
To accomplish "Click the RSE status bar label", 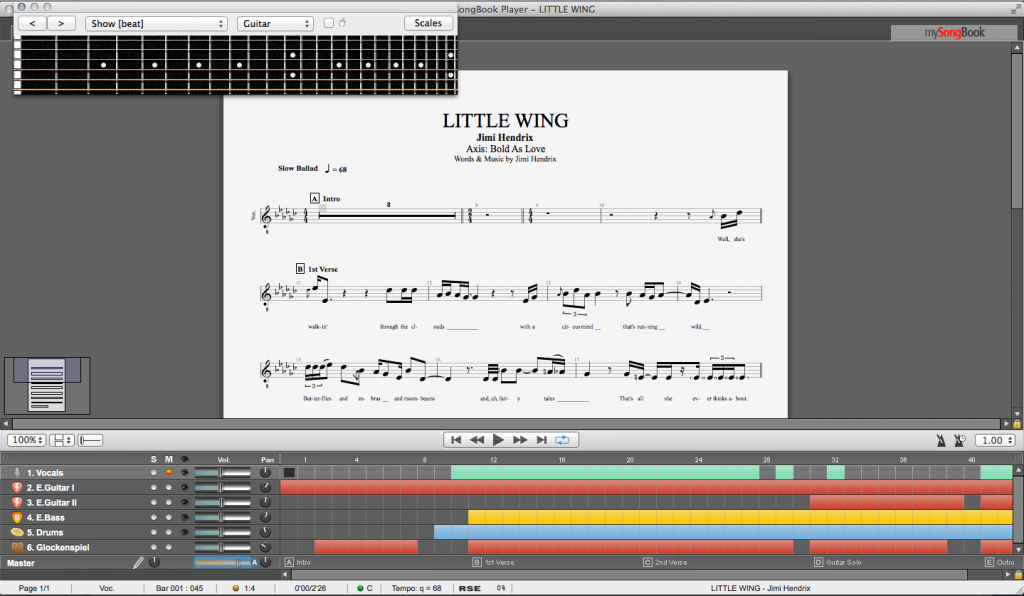I will [470, 588].
